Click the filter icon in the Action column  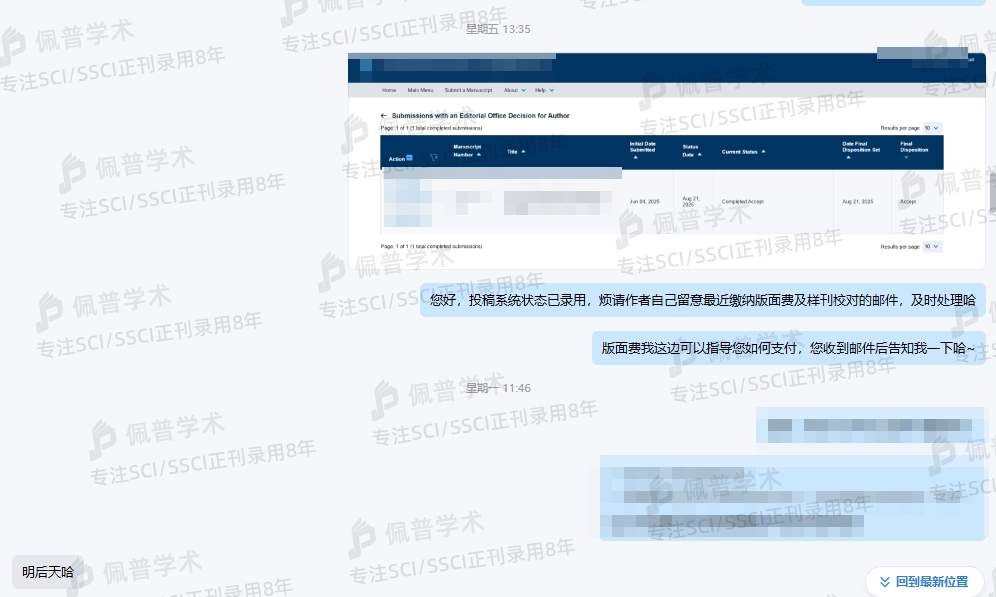pos(434,158)
